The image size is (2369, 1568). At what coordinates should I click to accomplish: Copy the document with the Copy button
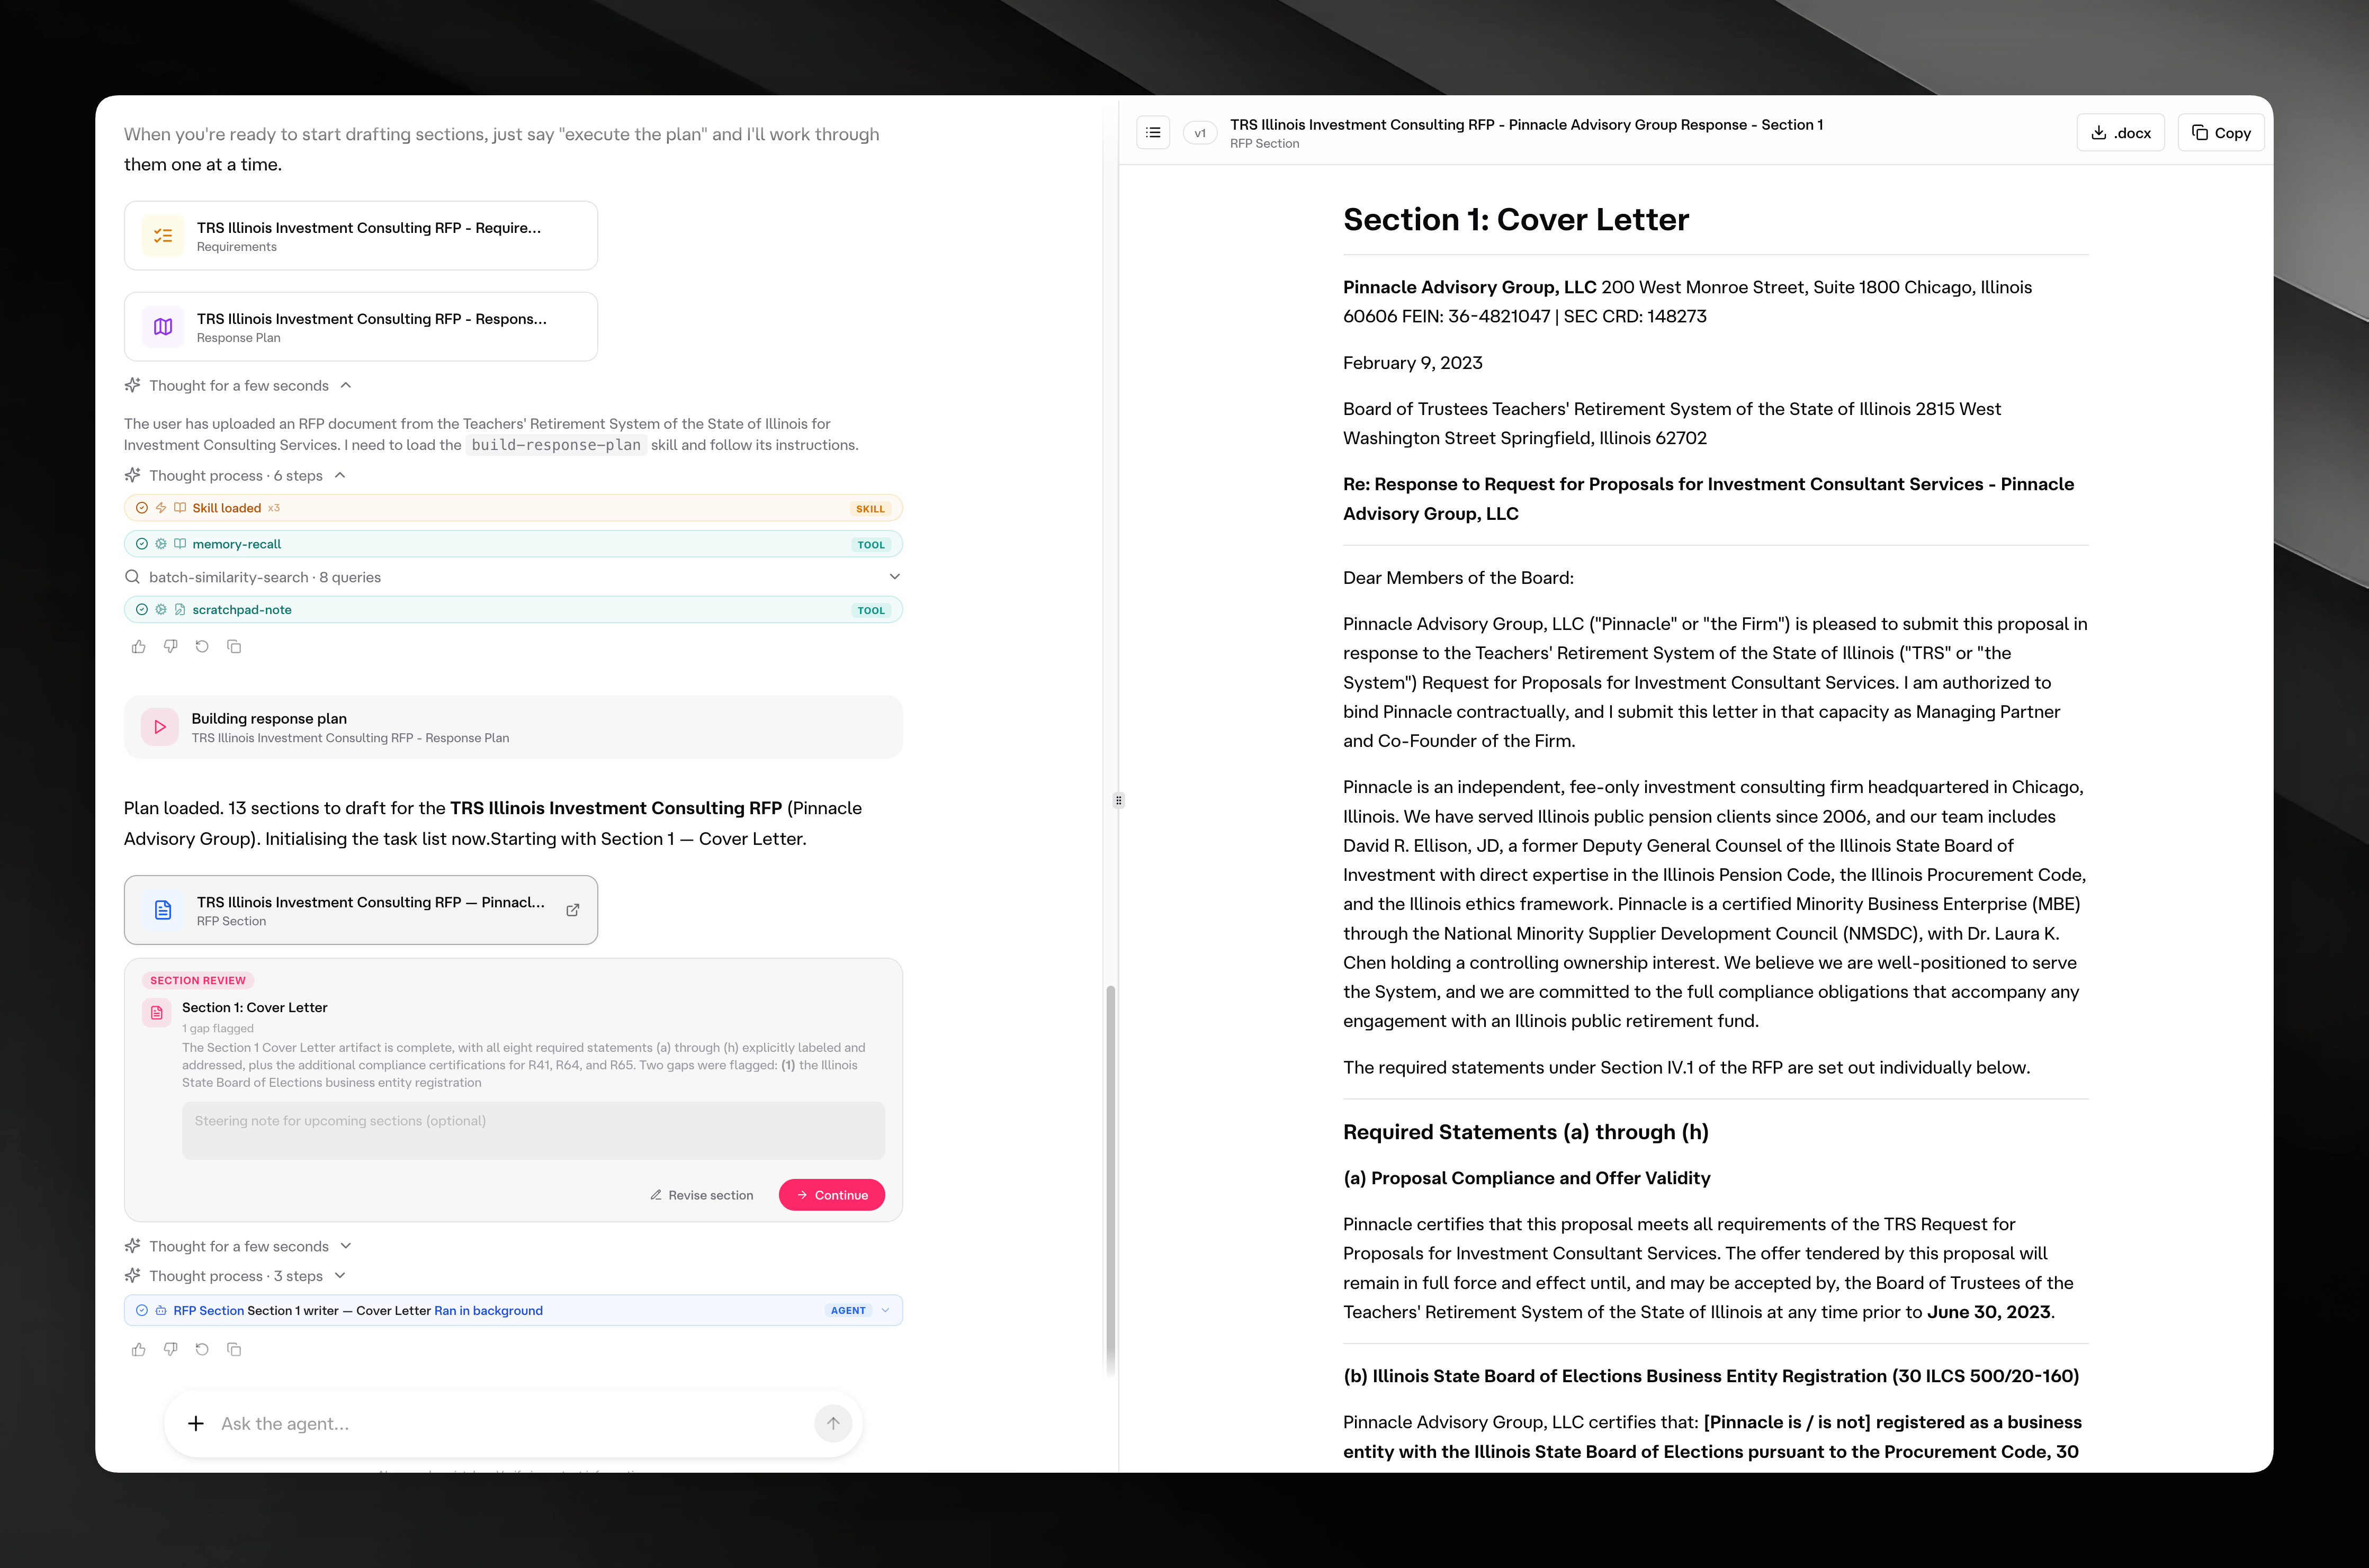pyautogui.click(x=2221, y=133)
